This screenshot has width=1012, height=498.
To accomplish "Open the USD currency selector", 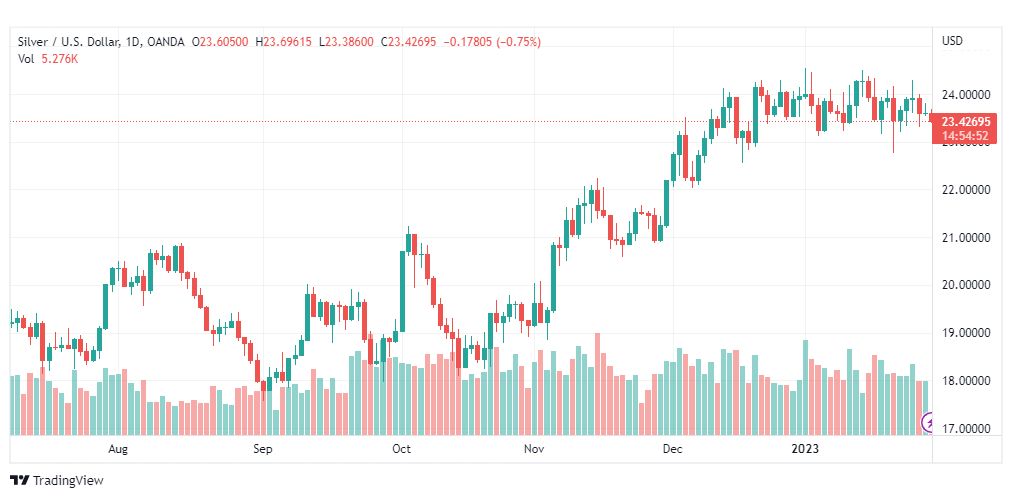I will click(x=952, y=42).
